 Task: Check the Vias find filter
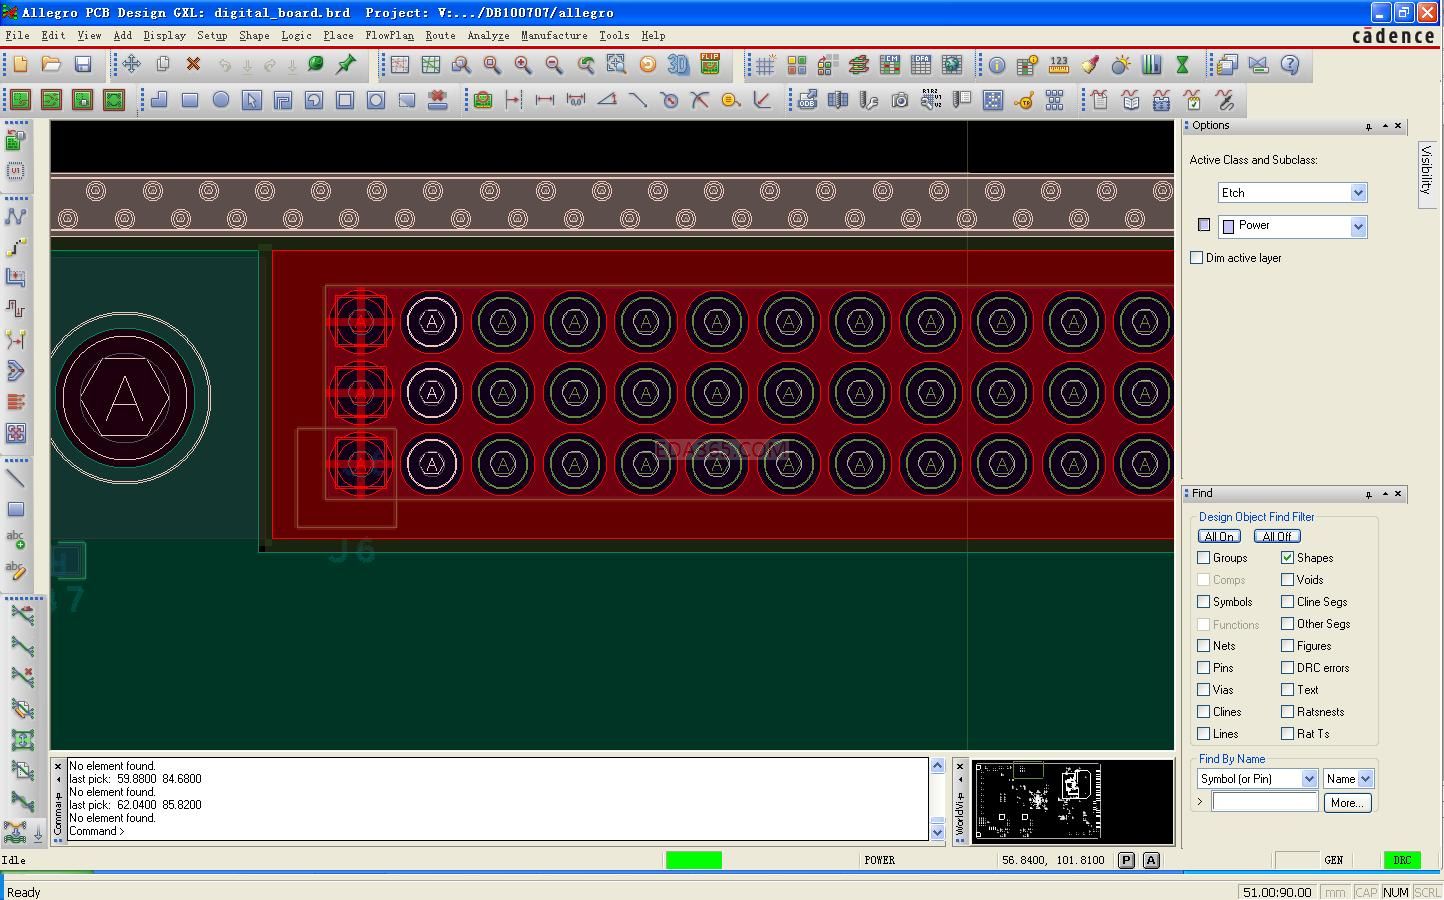(x=1204, y=690)
